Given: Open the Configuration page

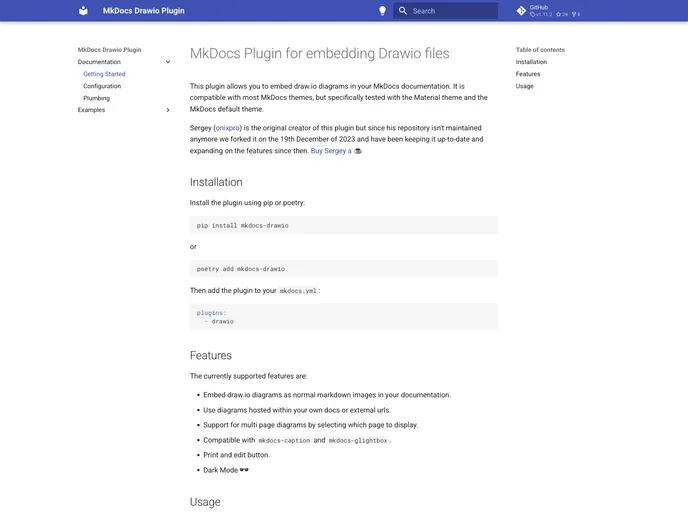Looking at the screenshot, I should pos(102,86).
